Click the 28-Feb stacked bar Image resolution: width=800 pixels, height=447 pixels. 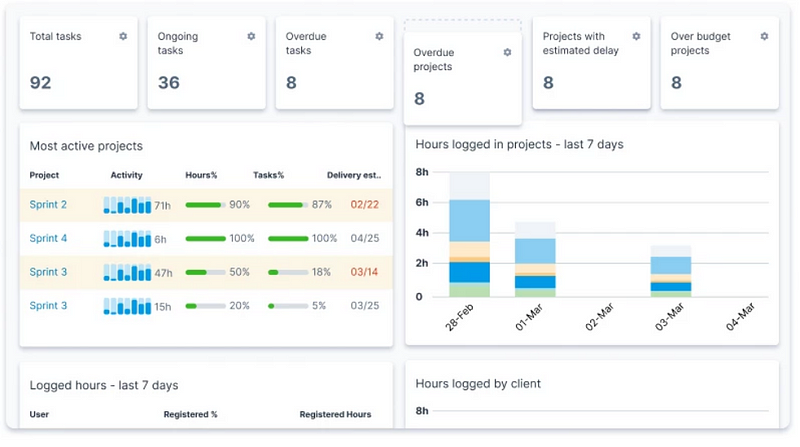pos(469,234)
